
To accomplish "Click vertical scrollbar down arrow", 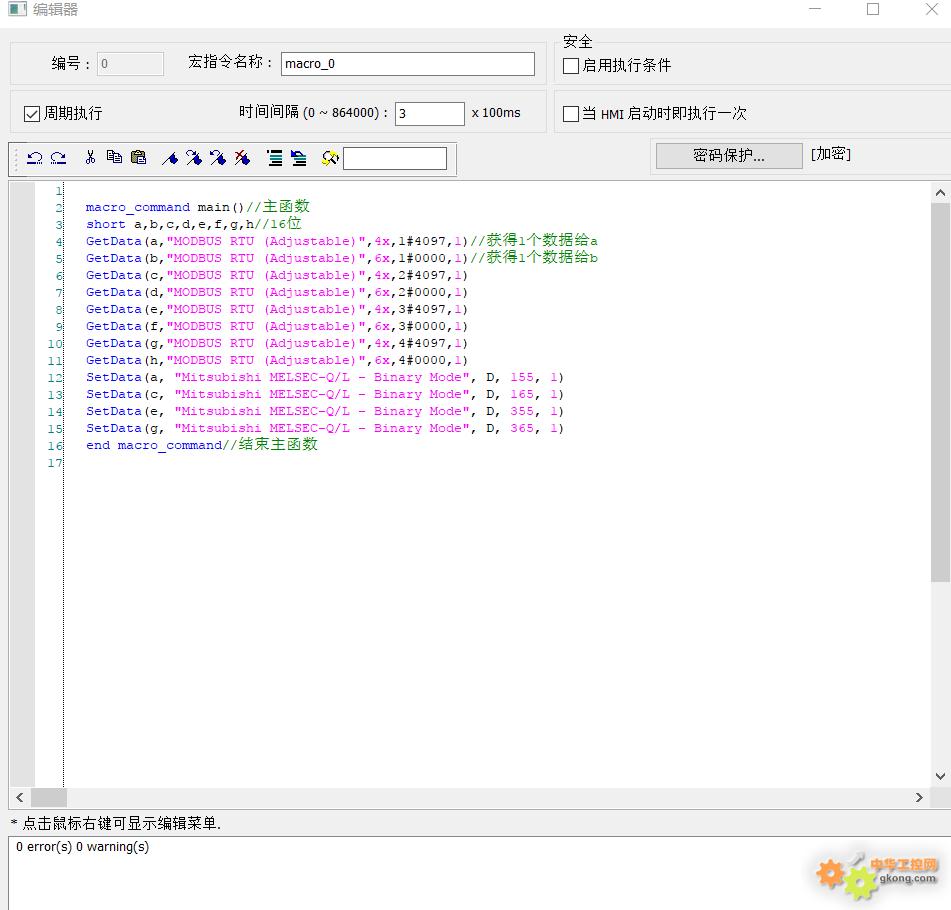I will (x=940, y=776).
